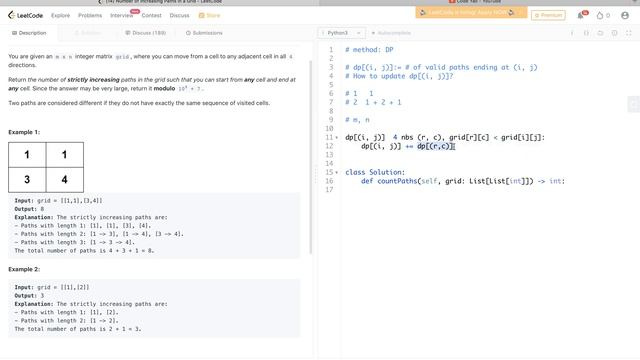
Task: Click the 'class Solution:' line
Action: [375, 172]
